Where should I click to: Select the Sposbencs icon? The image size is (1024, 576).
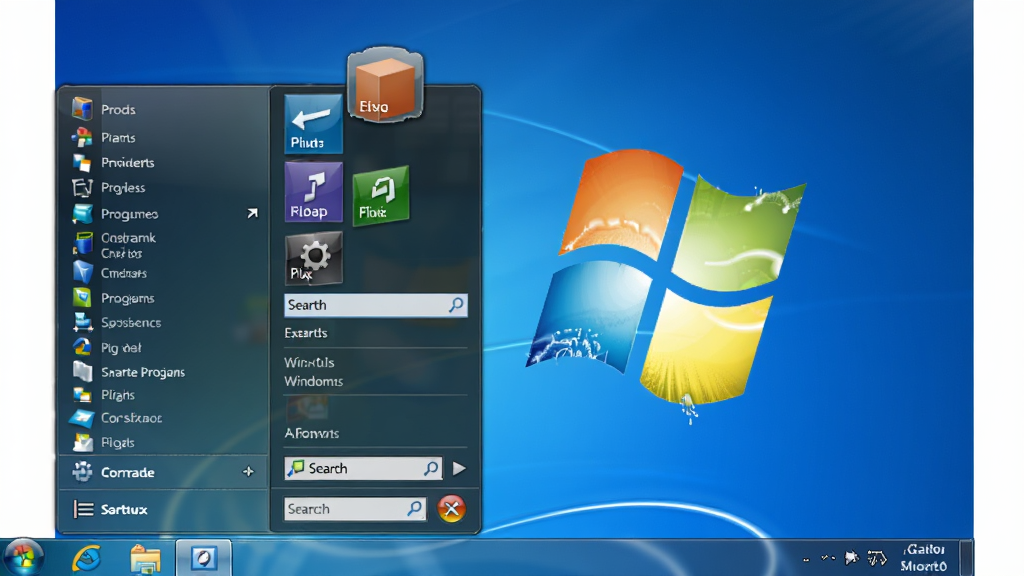point(82,322)
